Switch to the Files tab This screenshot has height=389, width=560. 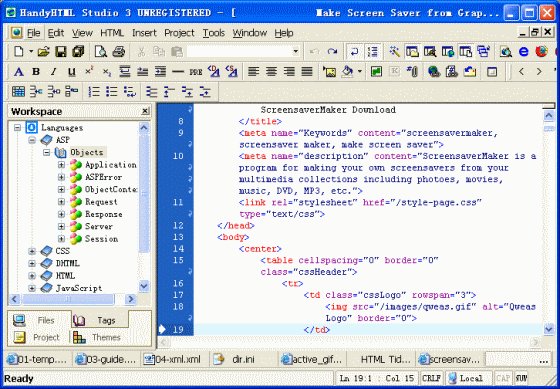click(39, 320)
